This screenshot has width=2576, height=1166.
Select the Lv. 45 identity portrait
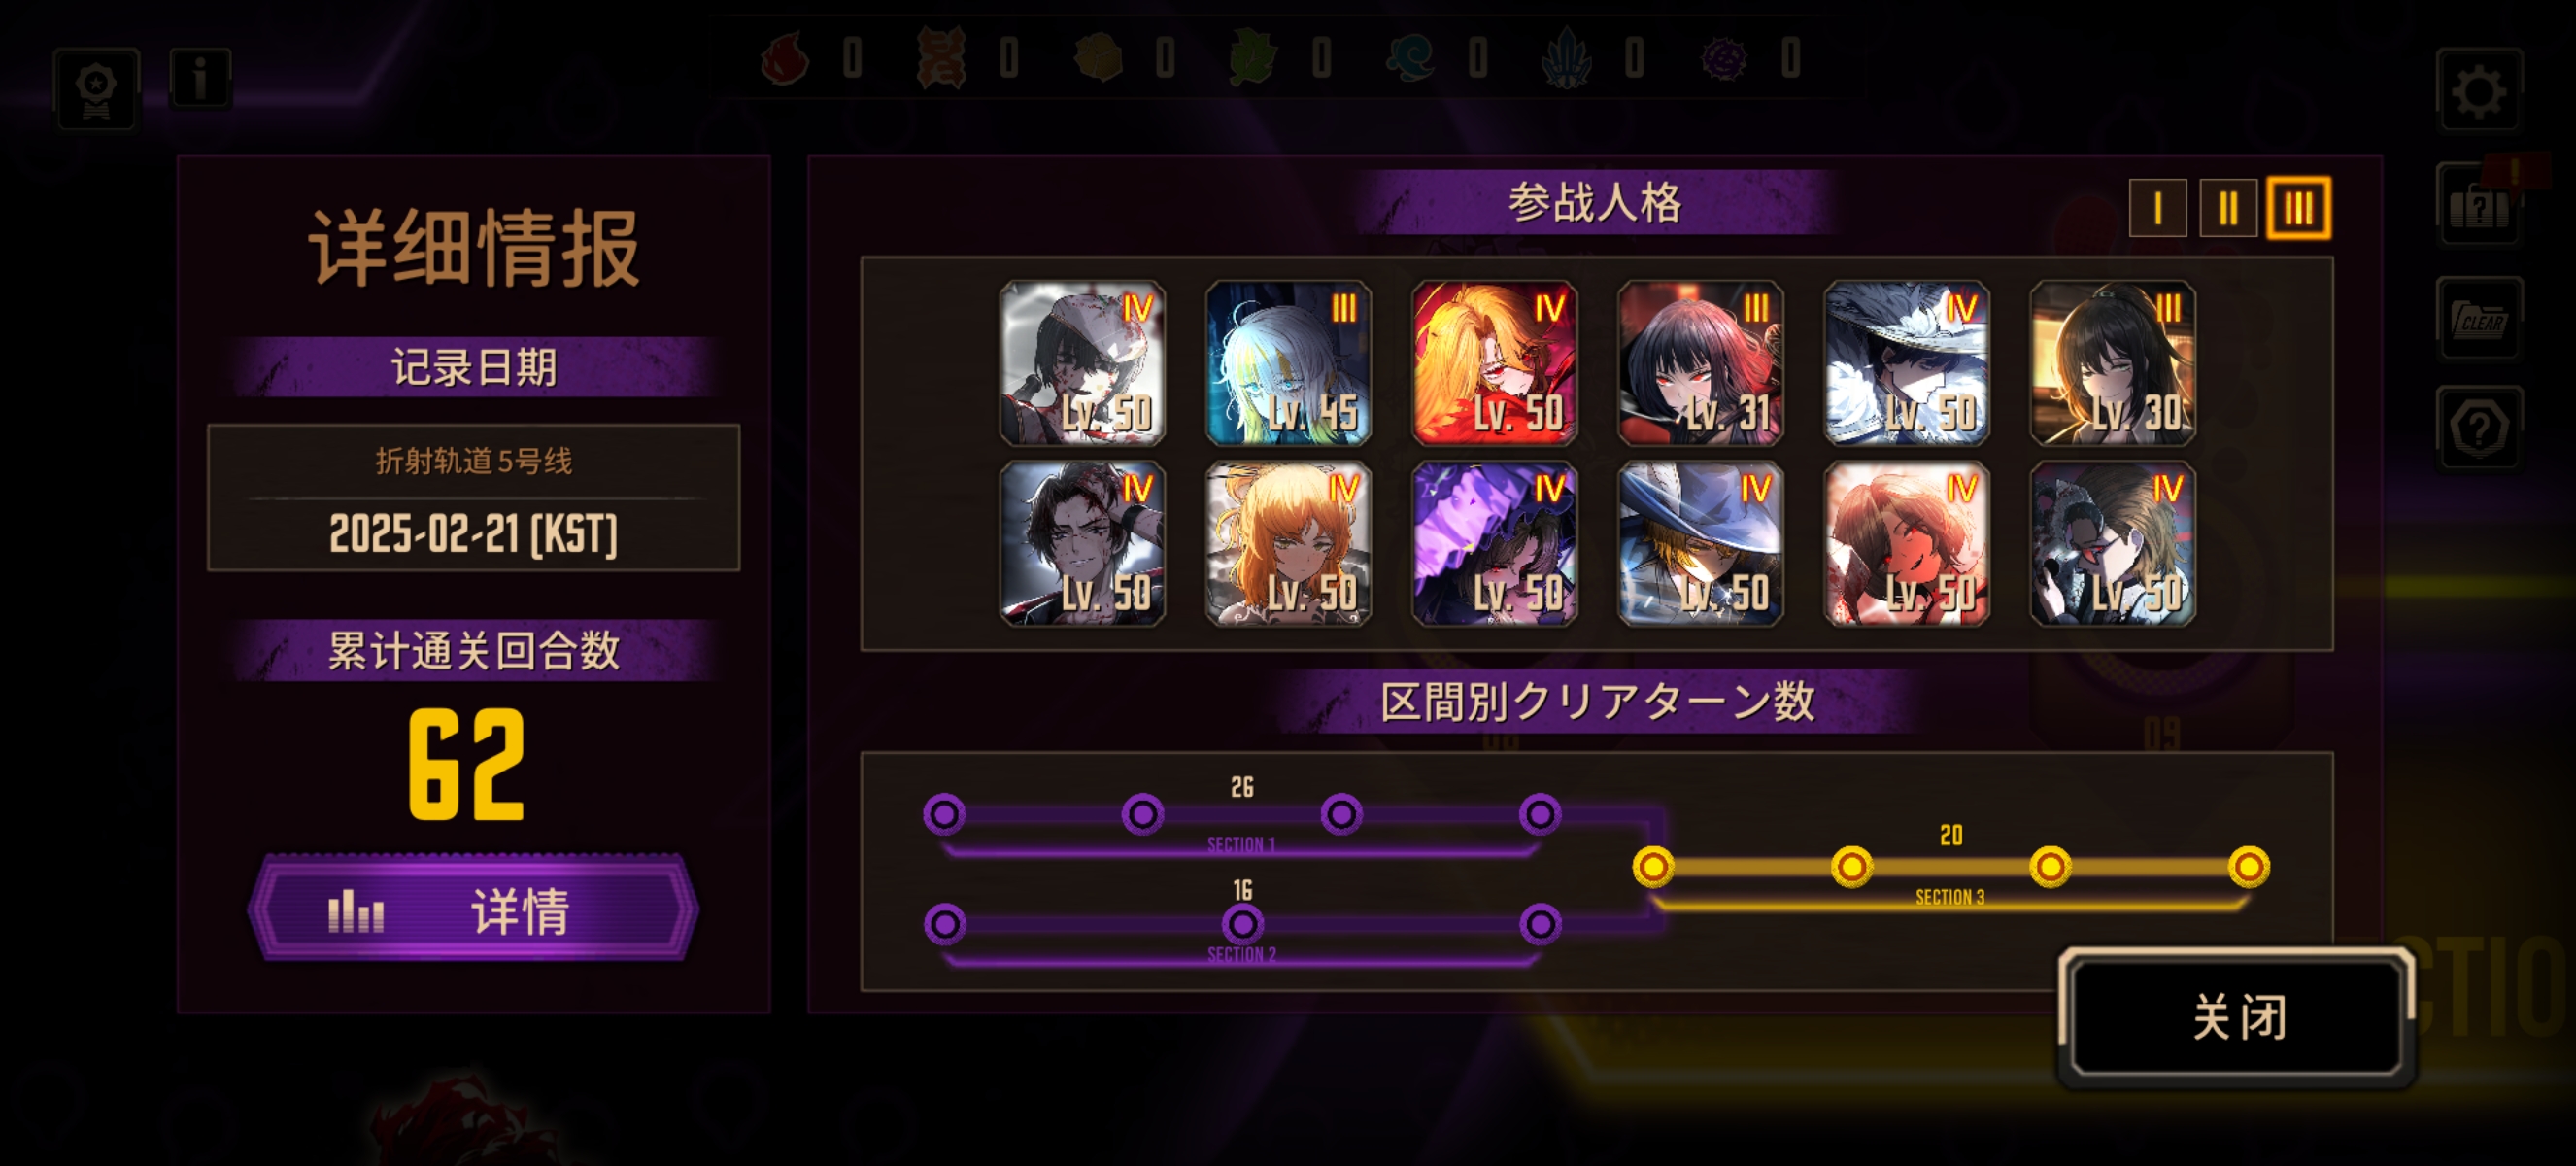point(1288,362)
